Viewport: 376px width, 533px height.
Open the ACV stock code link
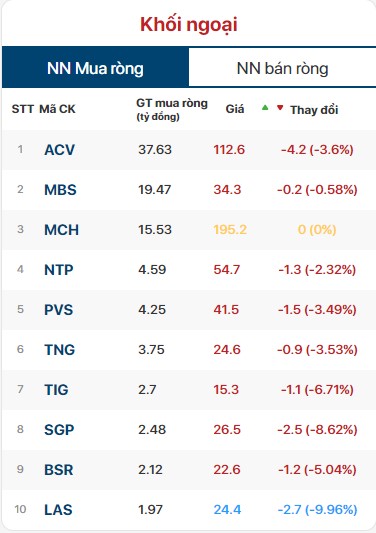click(59, 150)
